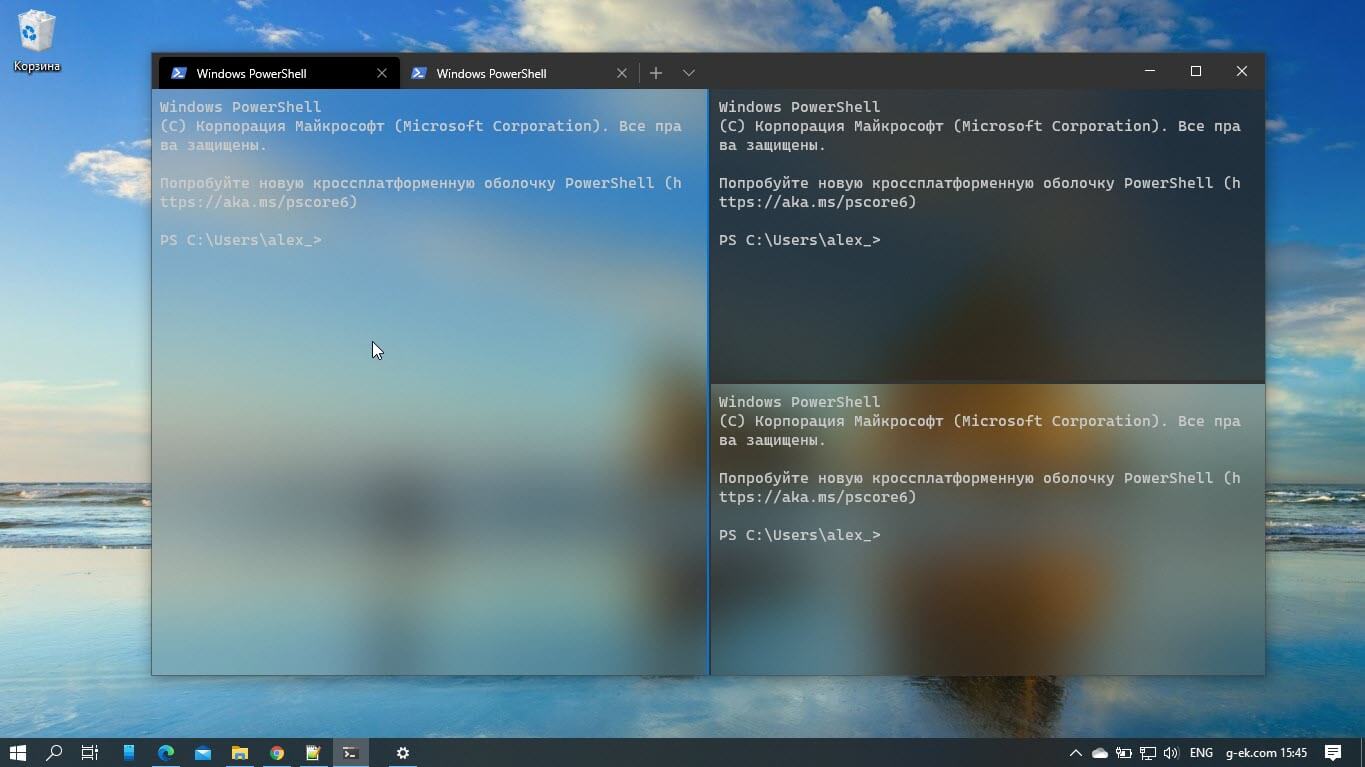Select the Recycle Bin desktop icon

click(x=37, y=42)
